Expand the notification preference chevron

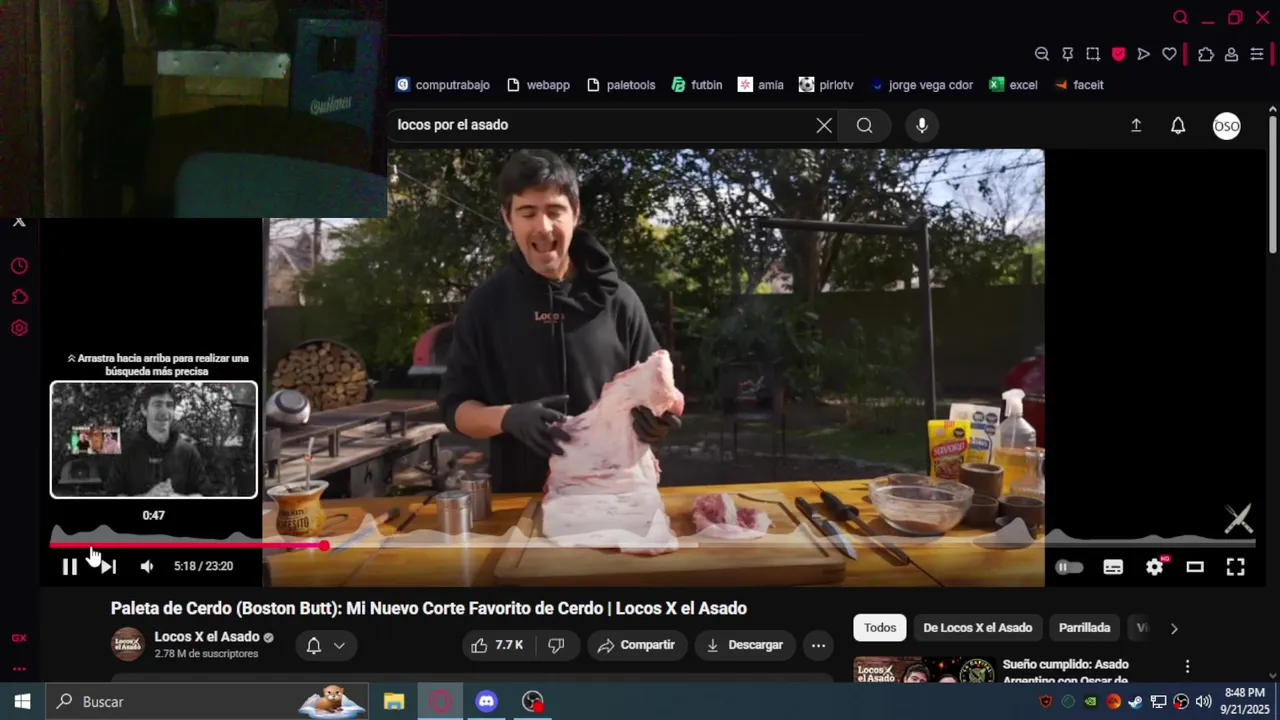tap(339, 645)
